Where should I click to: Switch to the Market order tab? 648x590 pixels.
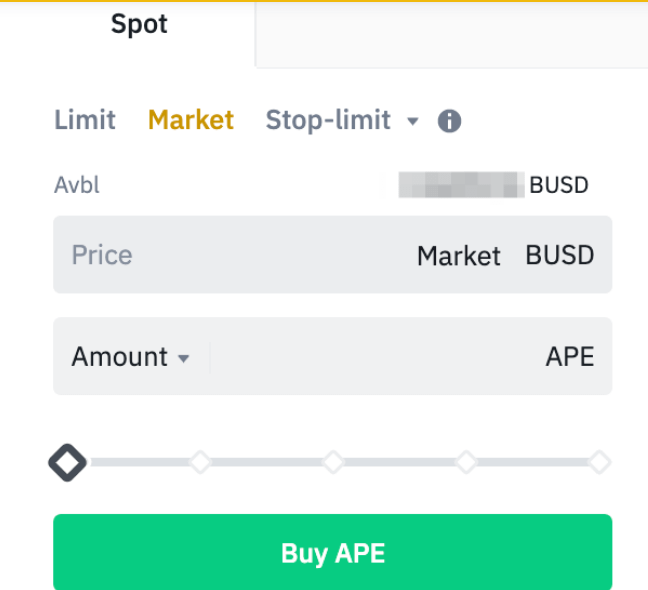click(x=191, y=120)
